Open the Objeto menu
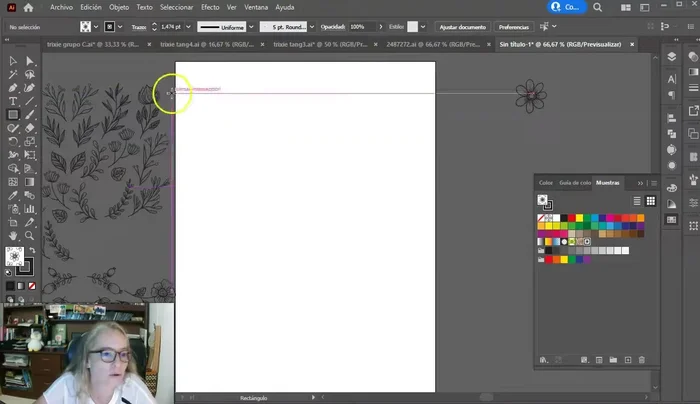The image size is (700, 404). [119, 7]
